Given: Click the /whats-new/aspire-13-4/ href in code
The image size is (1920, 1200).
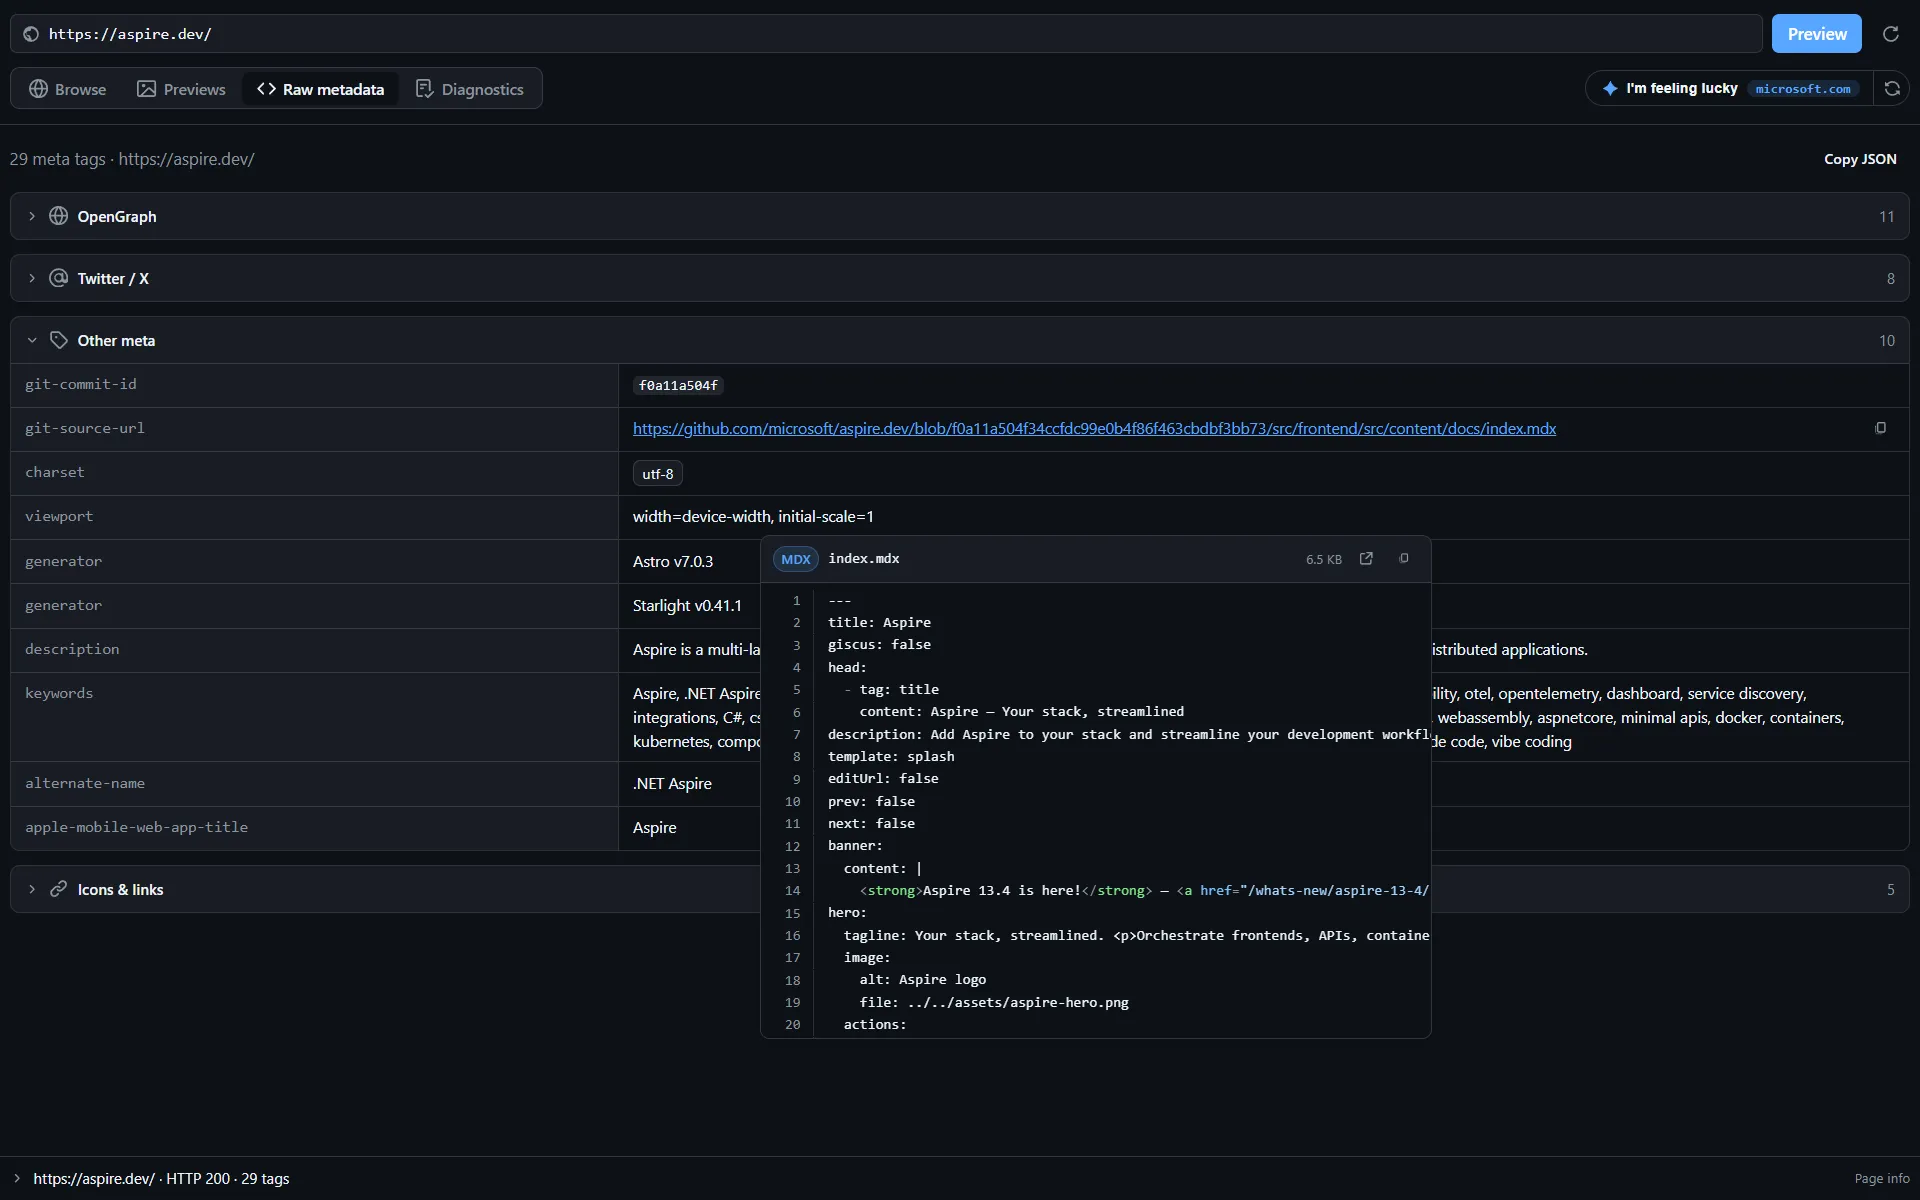Looking at the screenshot, I should point(1338,890).
